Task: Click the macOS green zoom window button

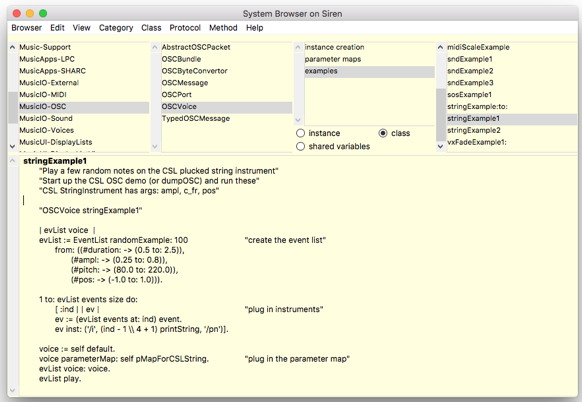Action: (x=43, y=13)
